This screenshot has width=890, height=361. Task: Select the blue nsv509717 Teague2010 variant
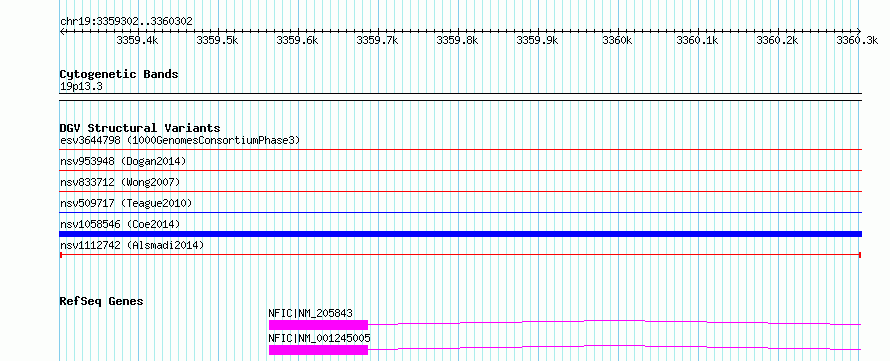(x=460, y=212)
